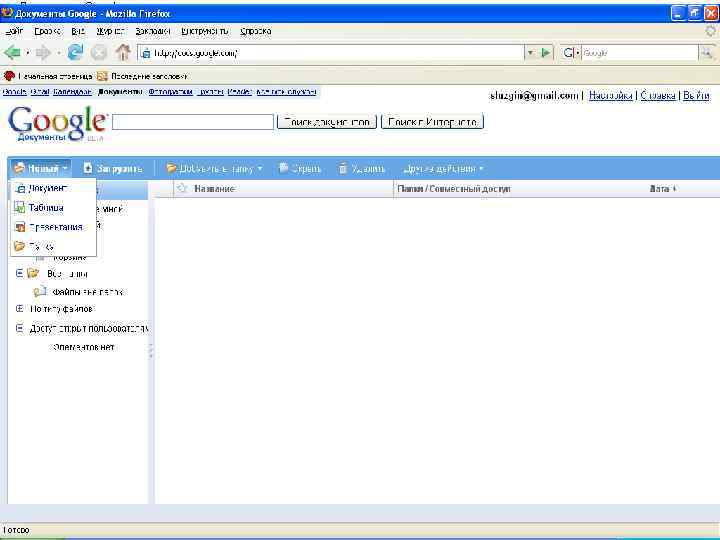Viewport: 720px width, 540px height.
Task: Click the Поиск в Интернете button
Action: click(x=432, y=122)
